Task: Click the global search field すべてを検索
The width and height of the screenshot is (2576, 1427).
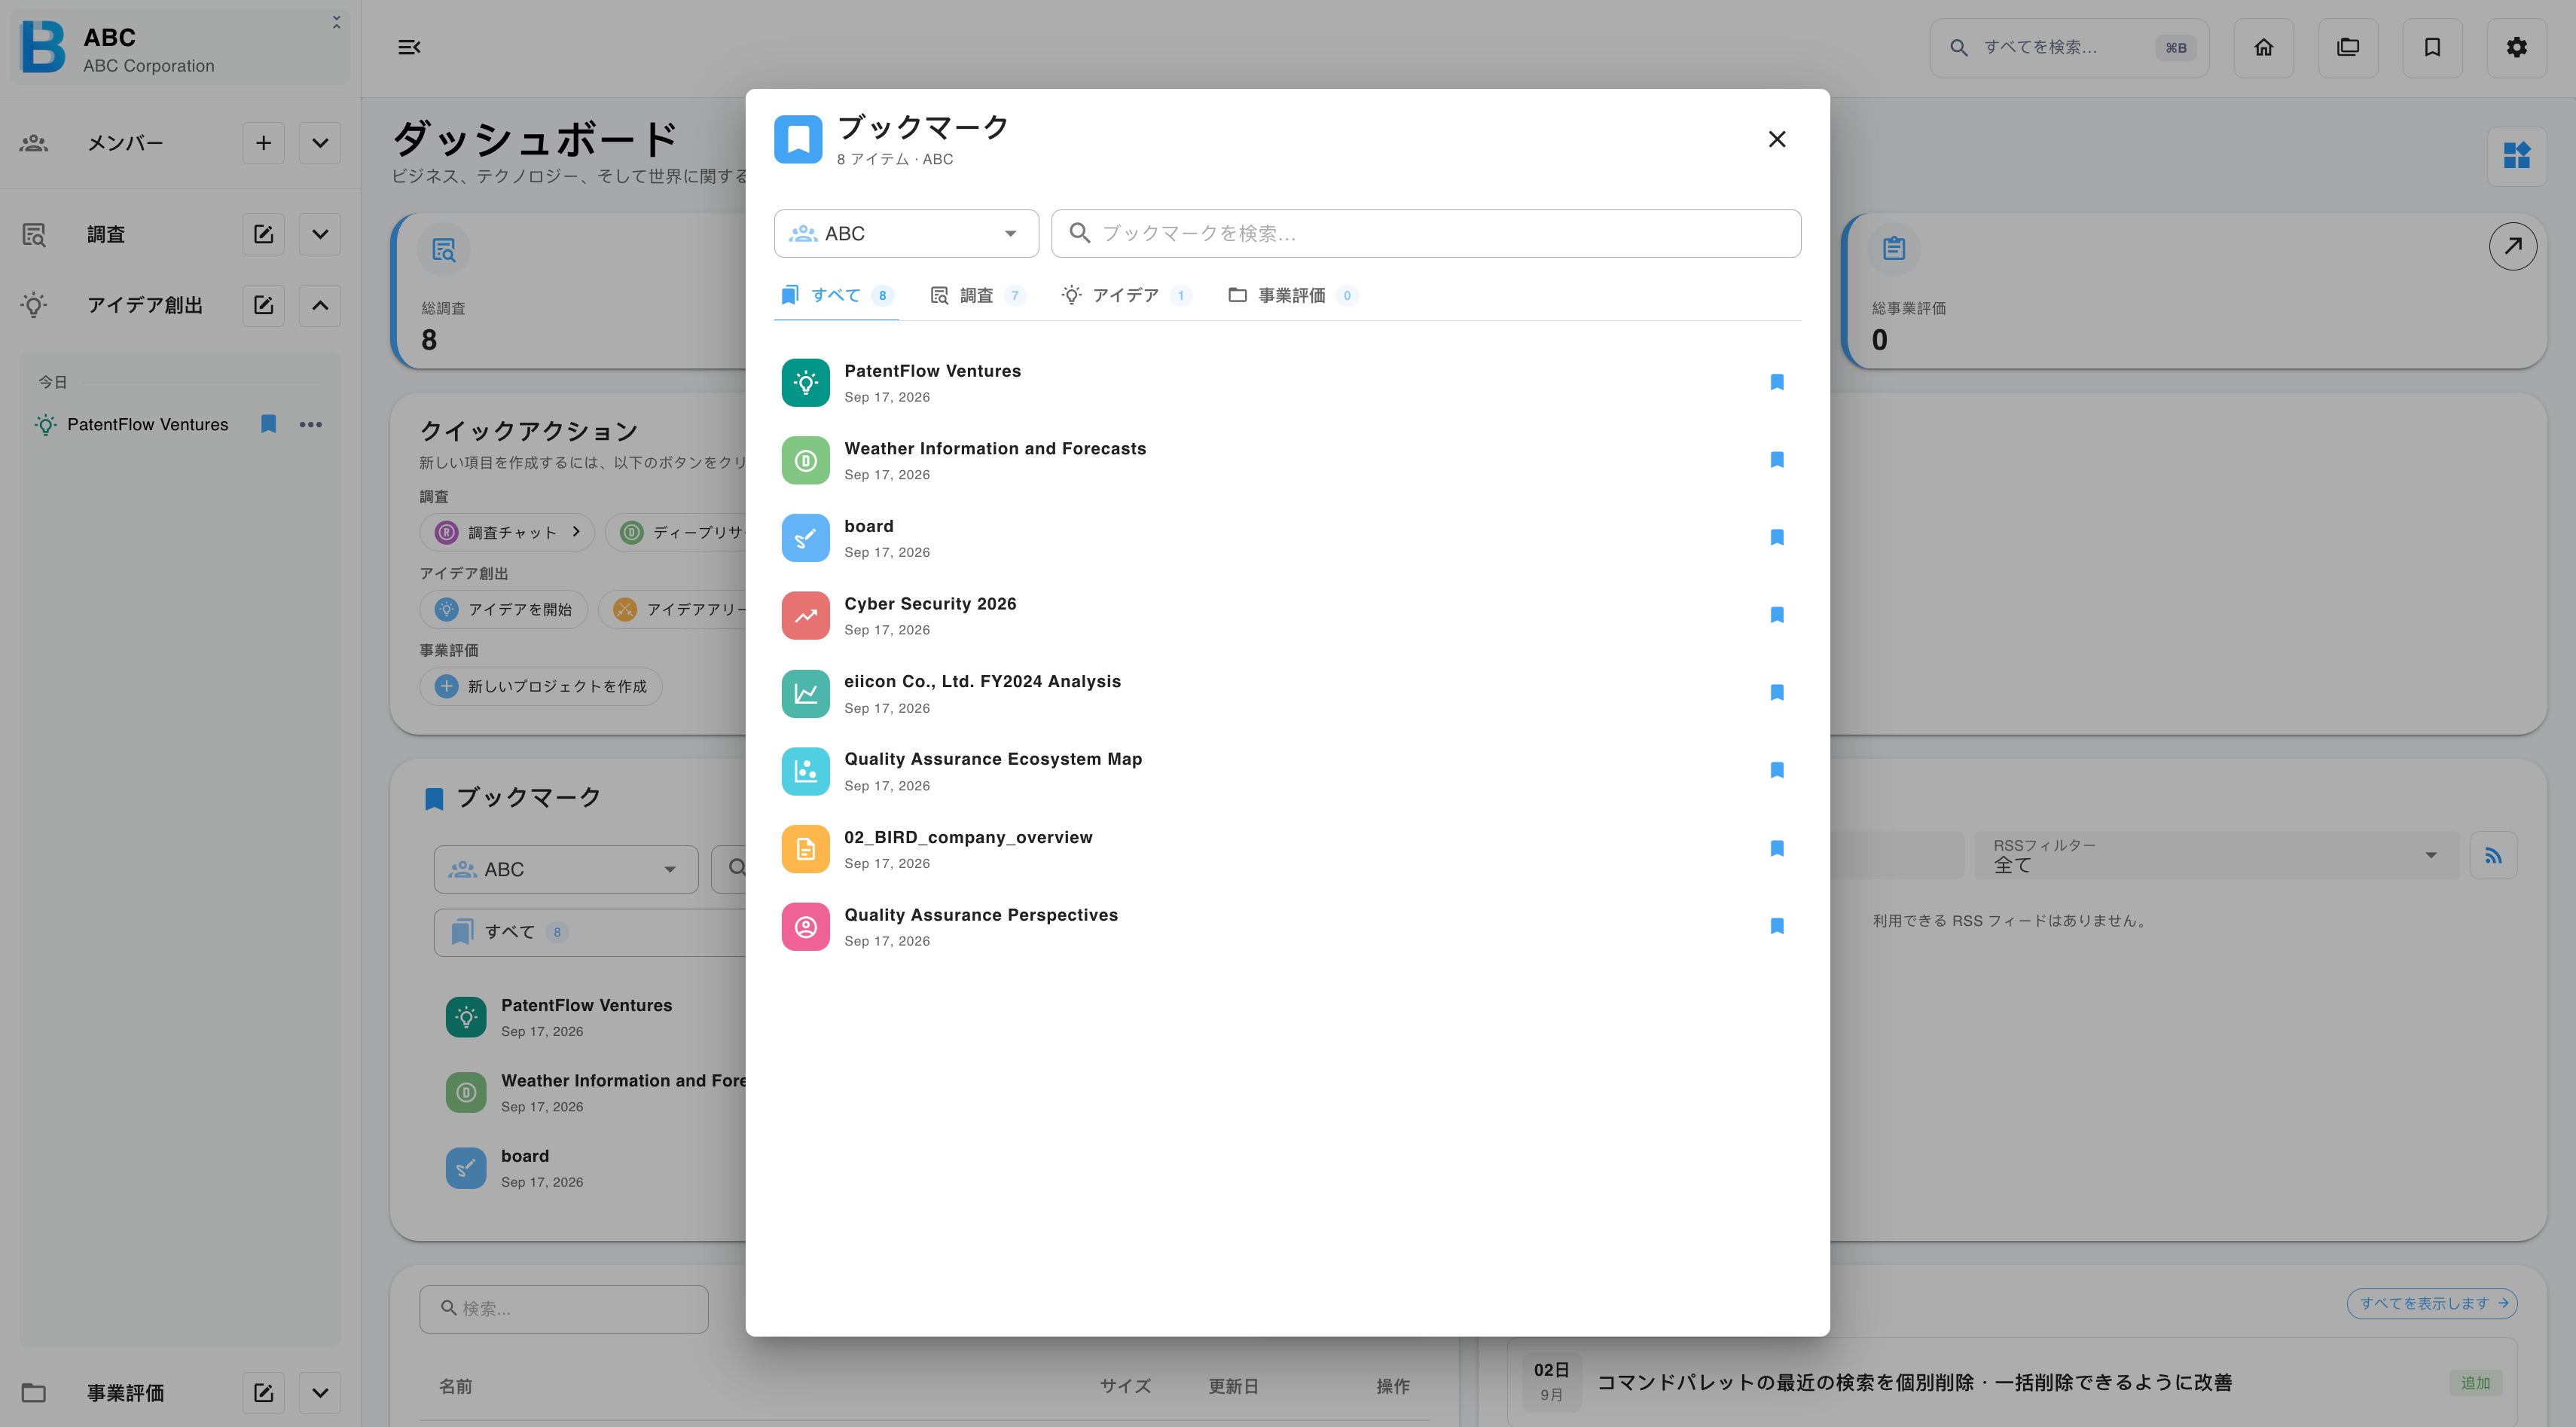Action: 2068,47
